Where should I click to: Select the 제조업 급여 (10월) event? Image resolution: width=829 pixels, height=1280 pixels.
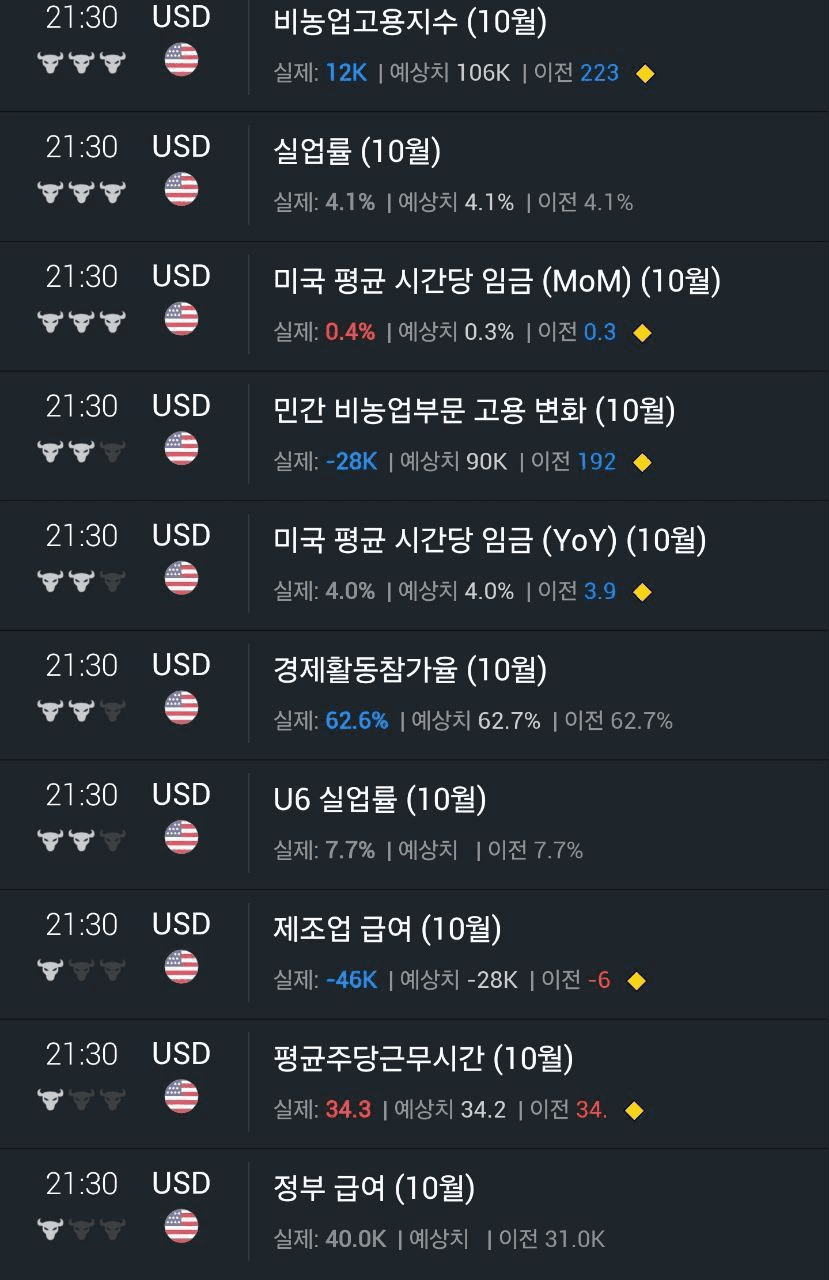click(x=414, y=954)
